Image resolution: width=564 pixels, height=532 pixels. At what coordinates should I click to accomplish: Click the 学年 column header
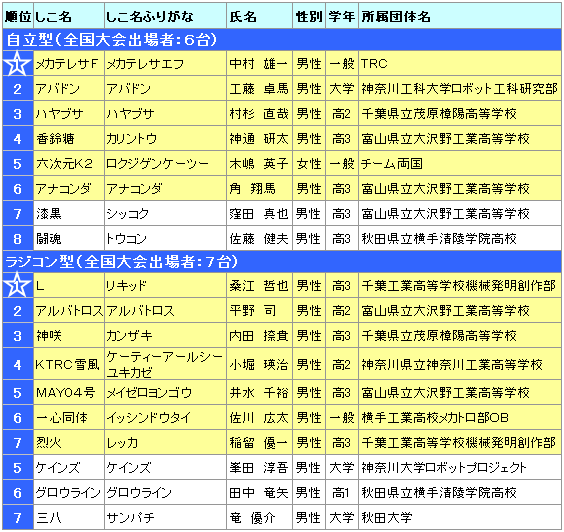pos(342,16)
